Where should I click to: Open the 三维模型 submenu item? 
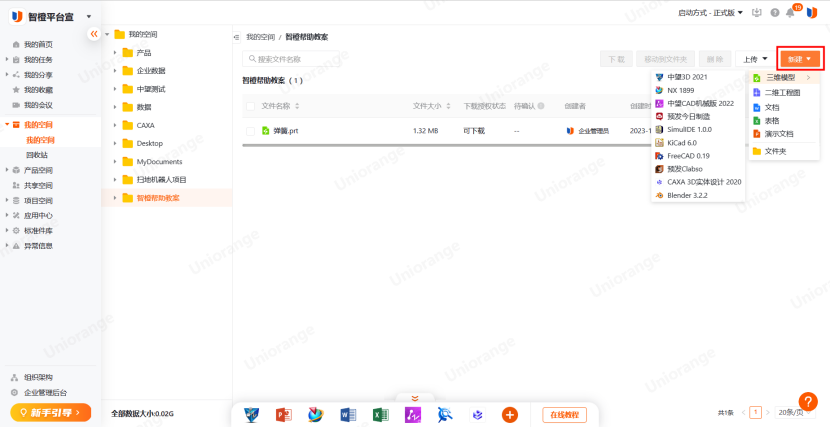pyautogui.click(x=783, y=78)
